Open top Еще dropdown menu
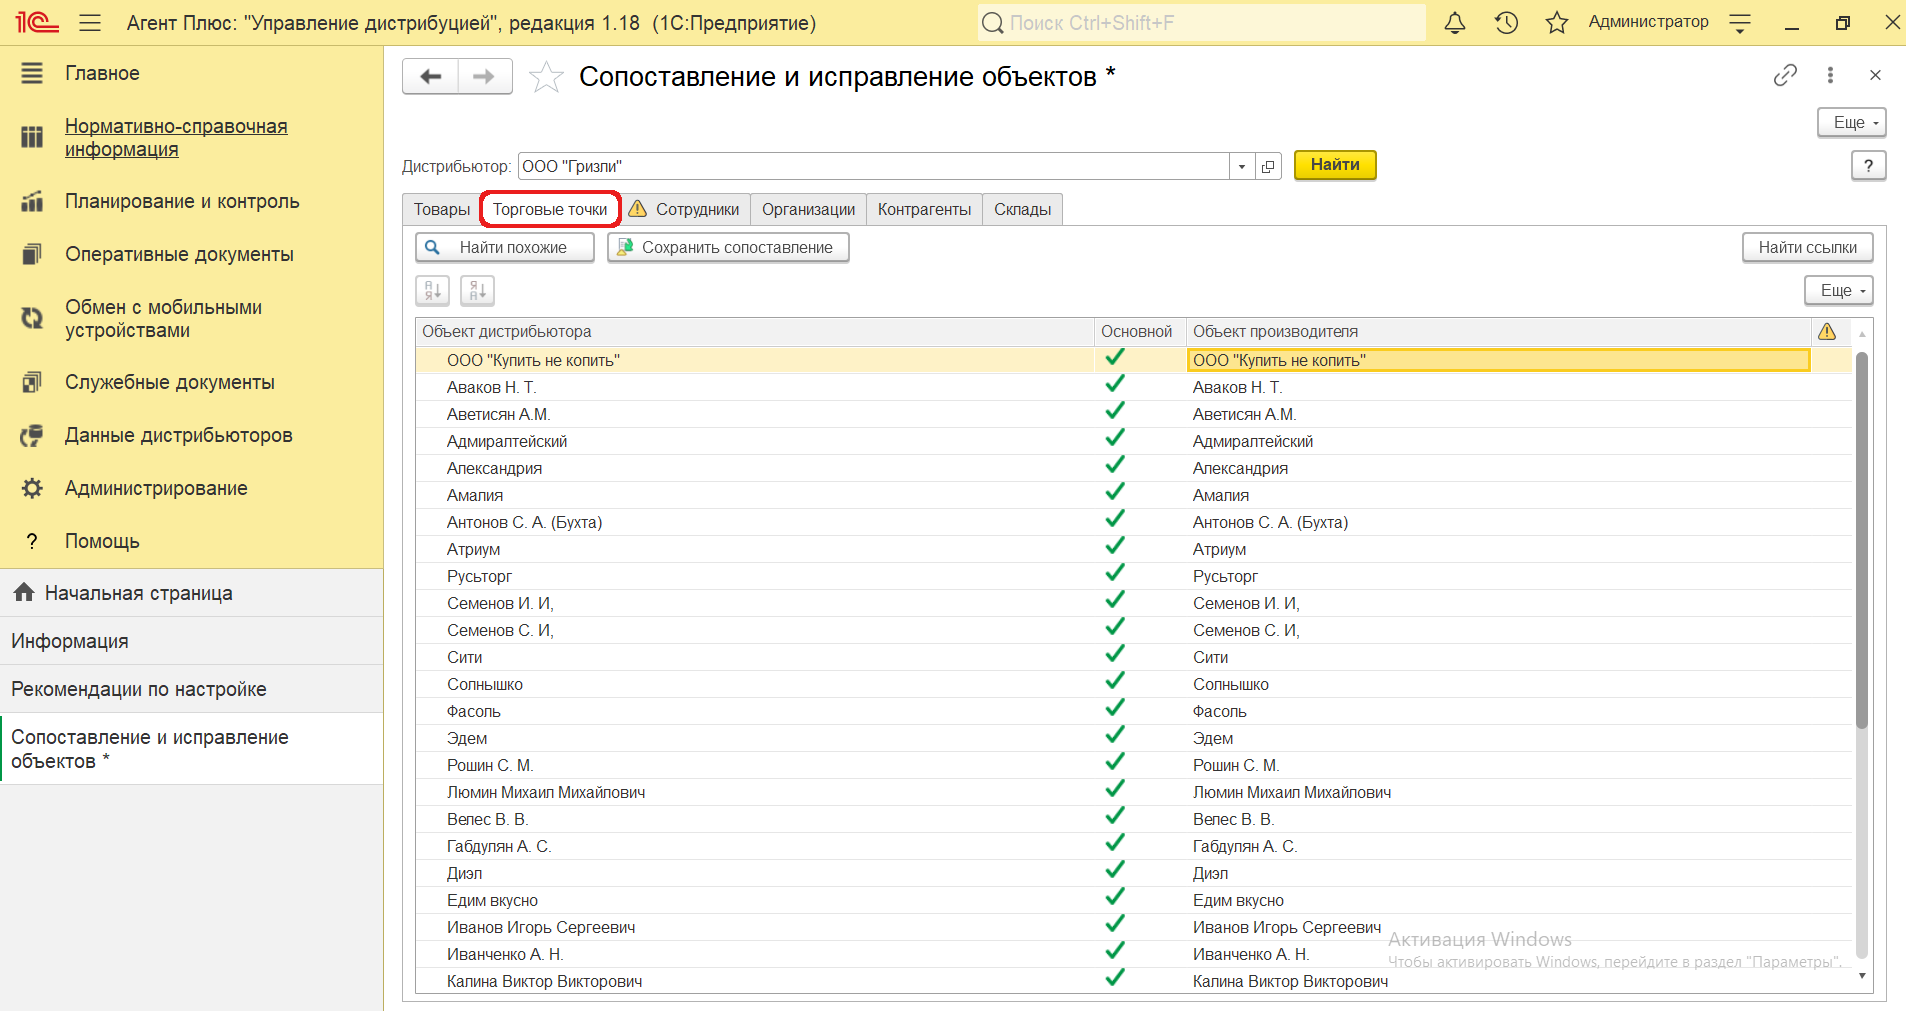 (1852, 122)
